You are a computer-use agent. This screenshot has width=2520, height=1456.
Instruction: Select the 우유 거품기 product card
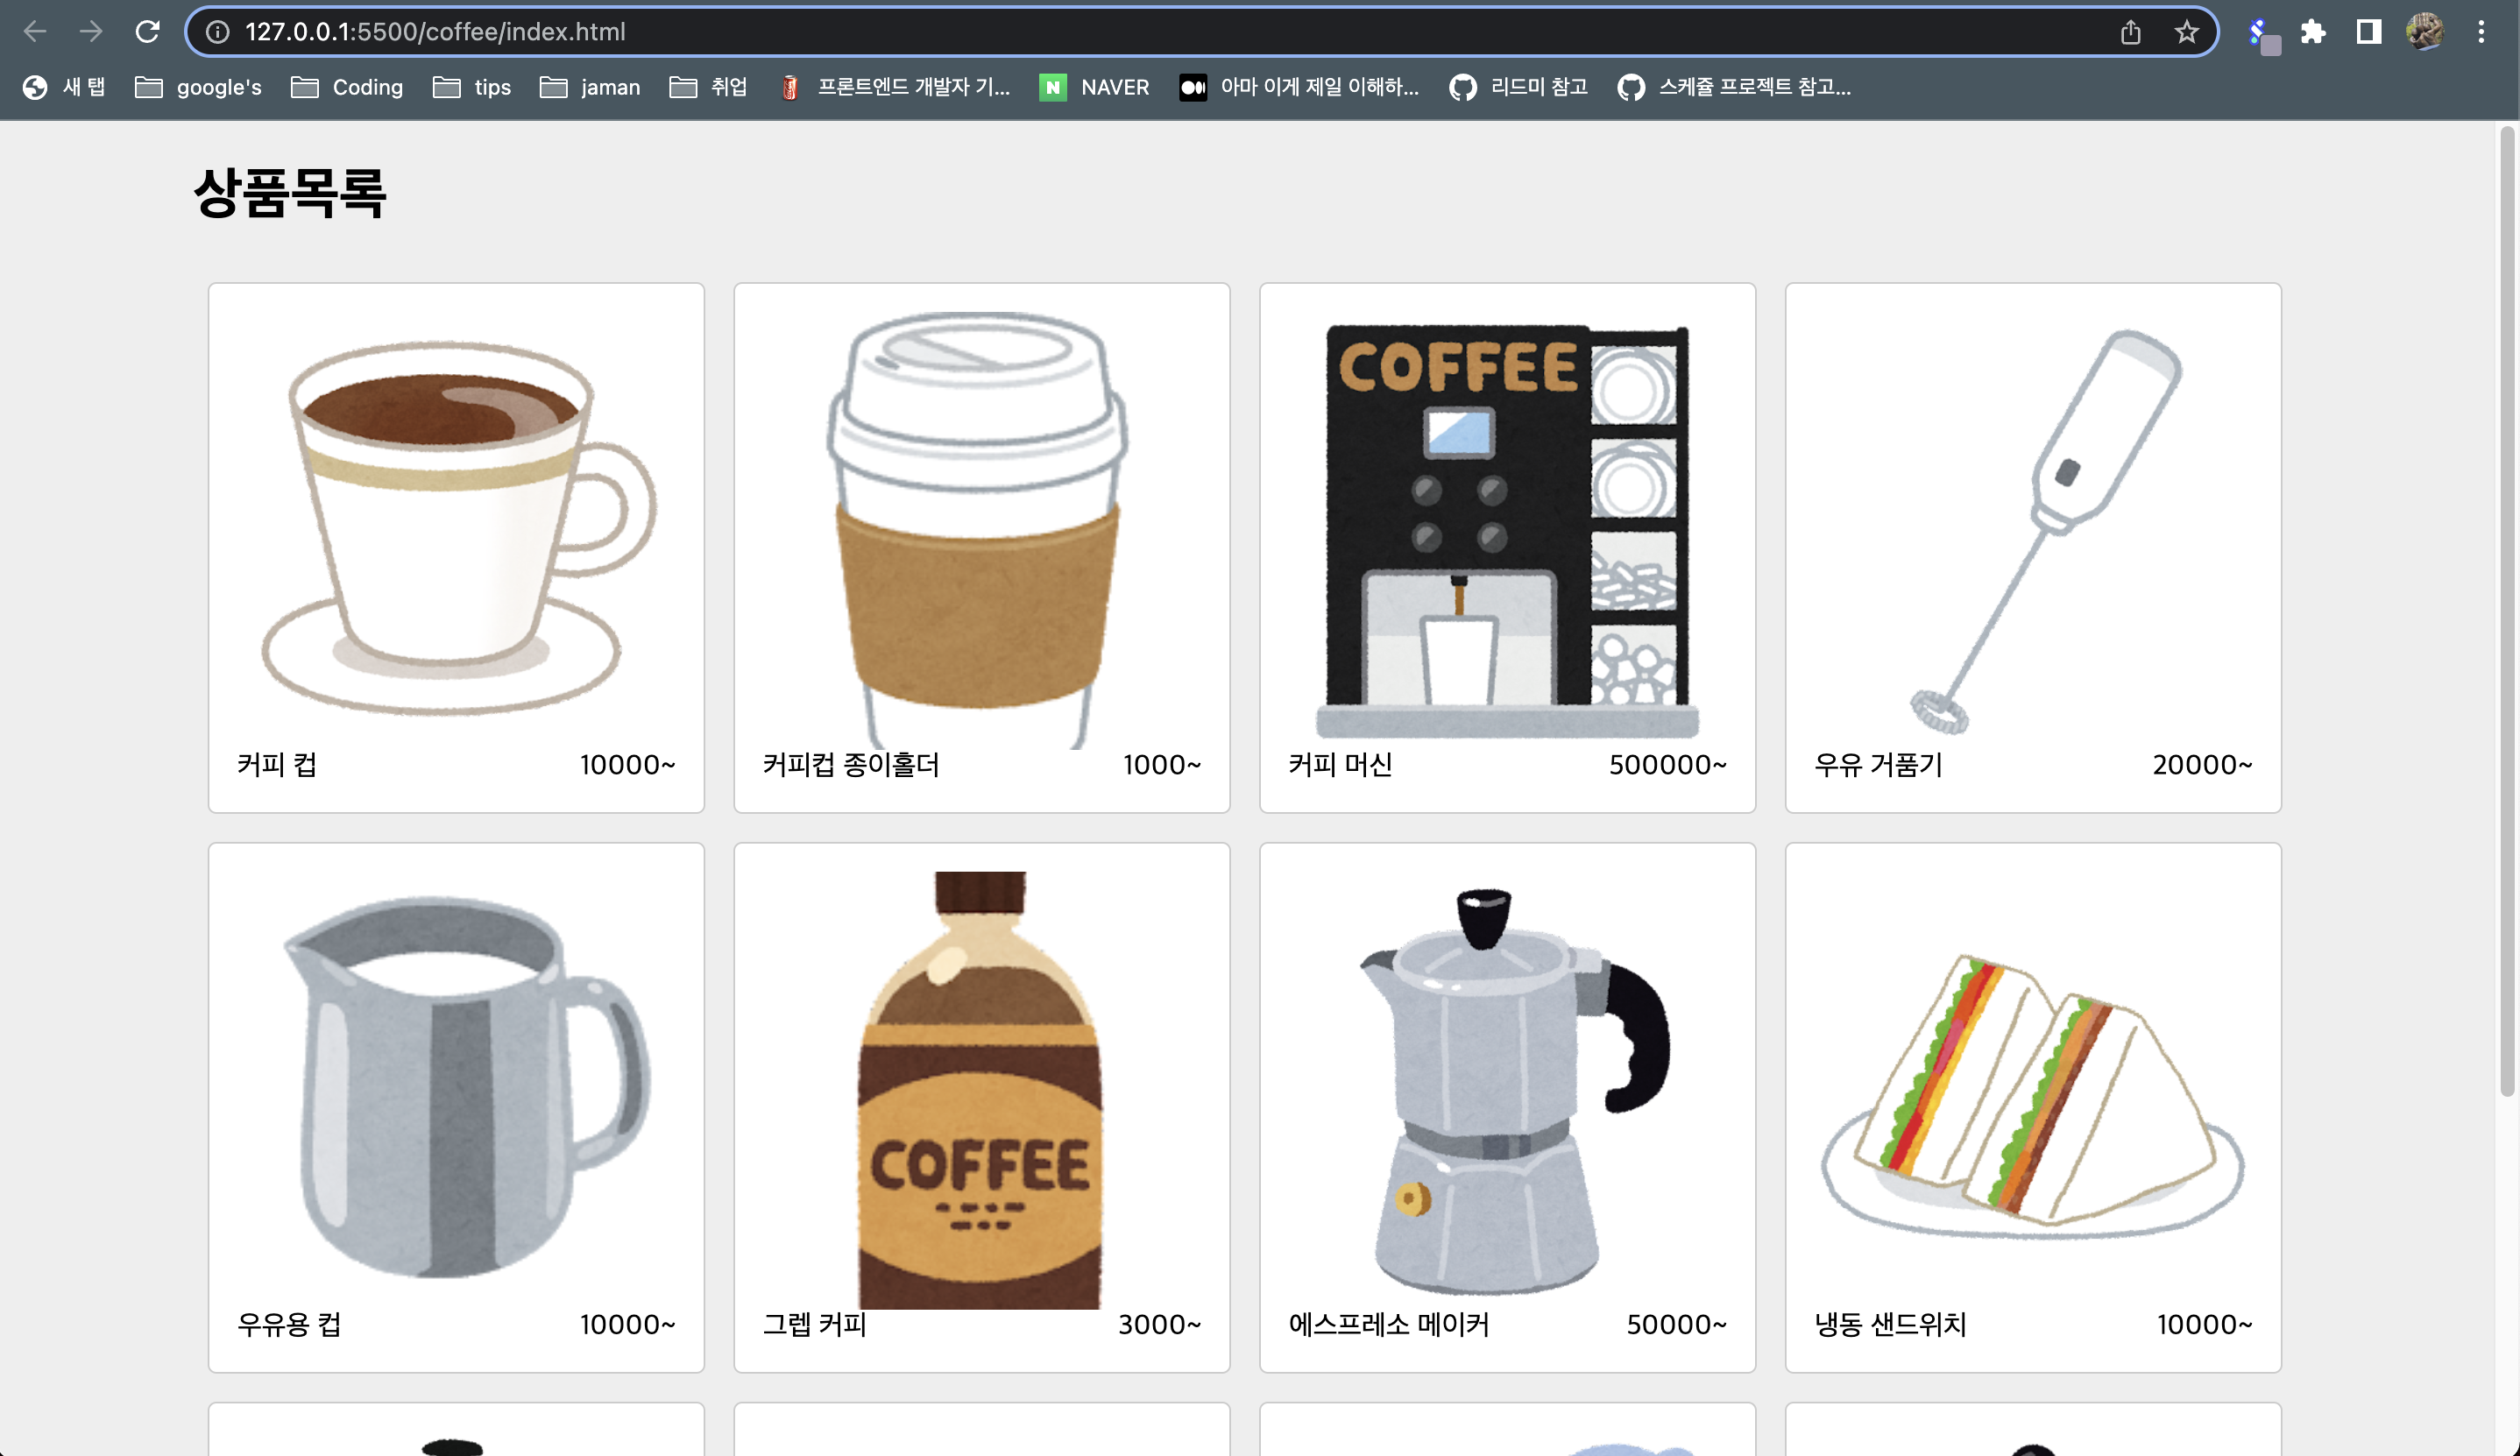[x=2032, y=547]
